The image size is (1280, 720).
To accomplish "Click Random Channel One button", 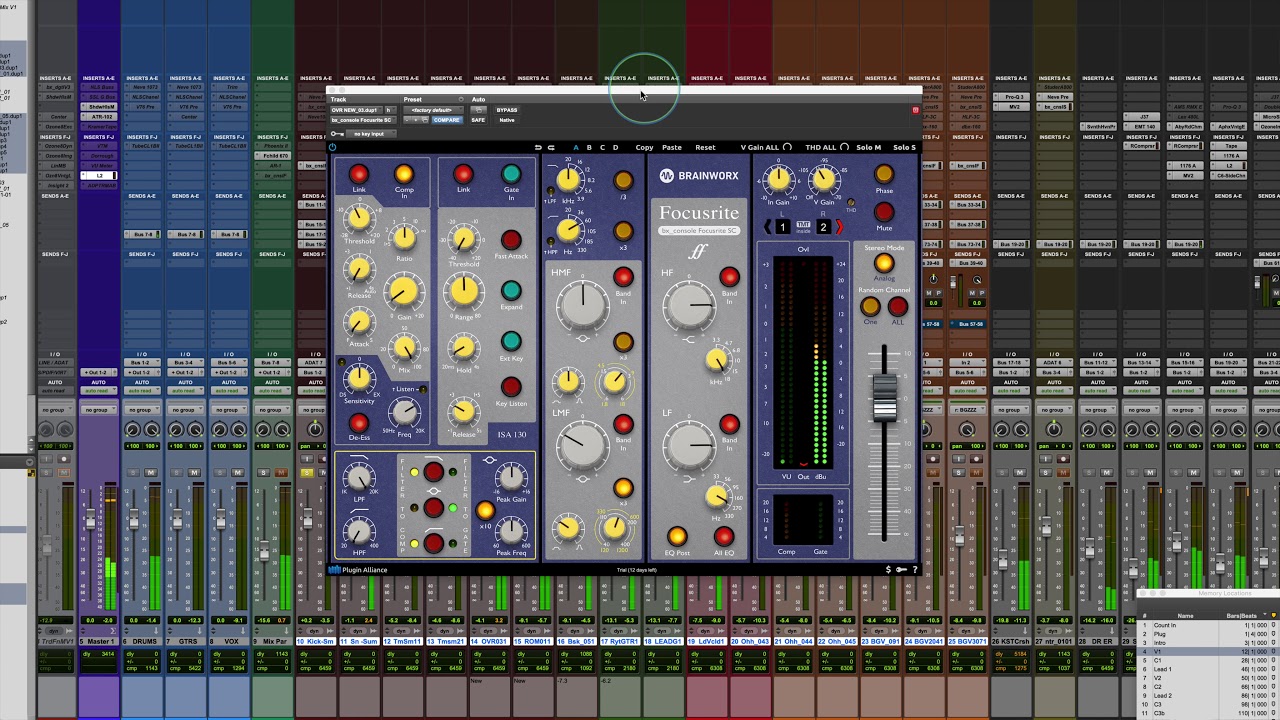I will coord(871,307).
